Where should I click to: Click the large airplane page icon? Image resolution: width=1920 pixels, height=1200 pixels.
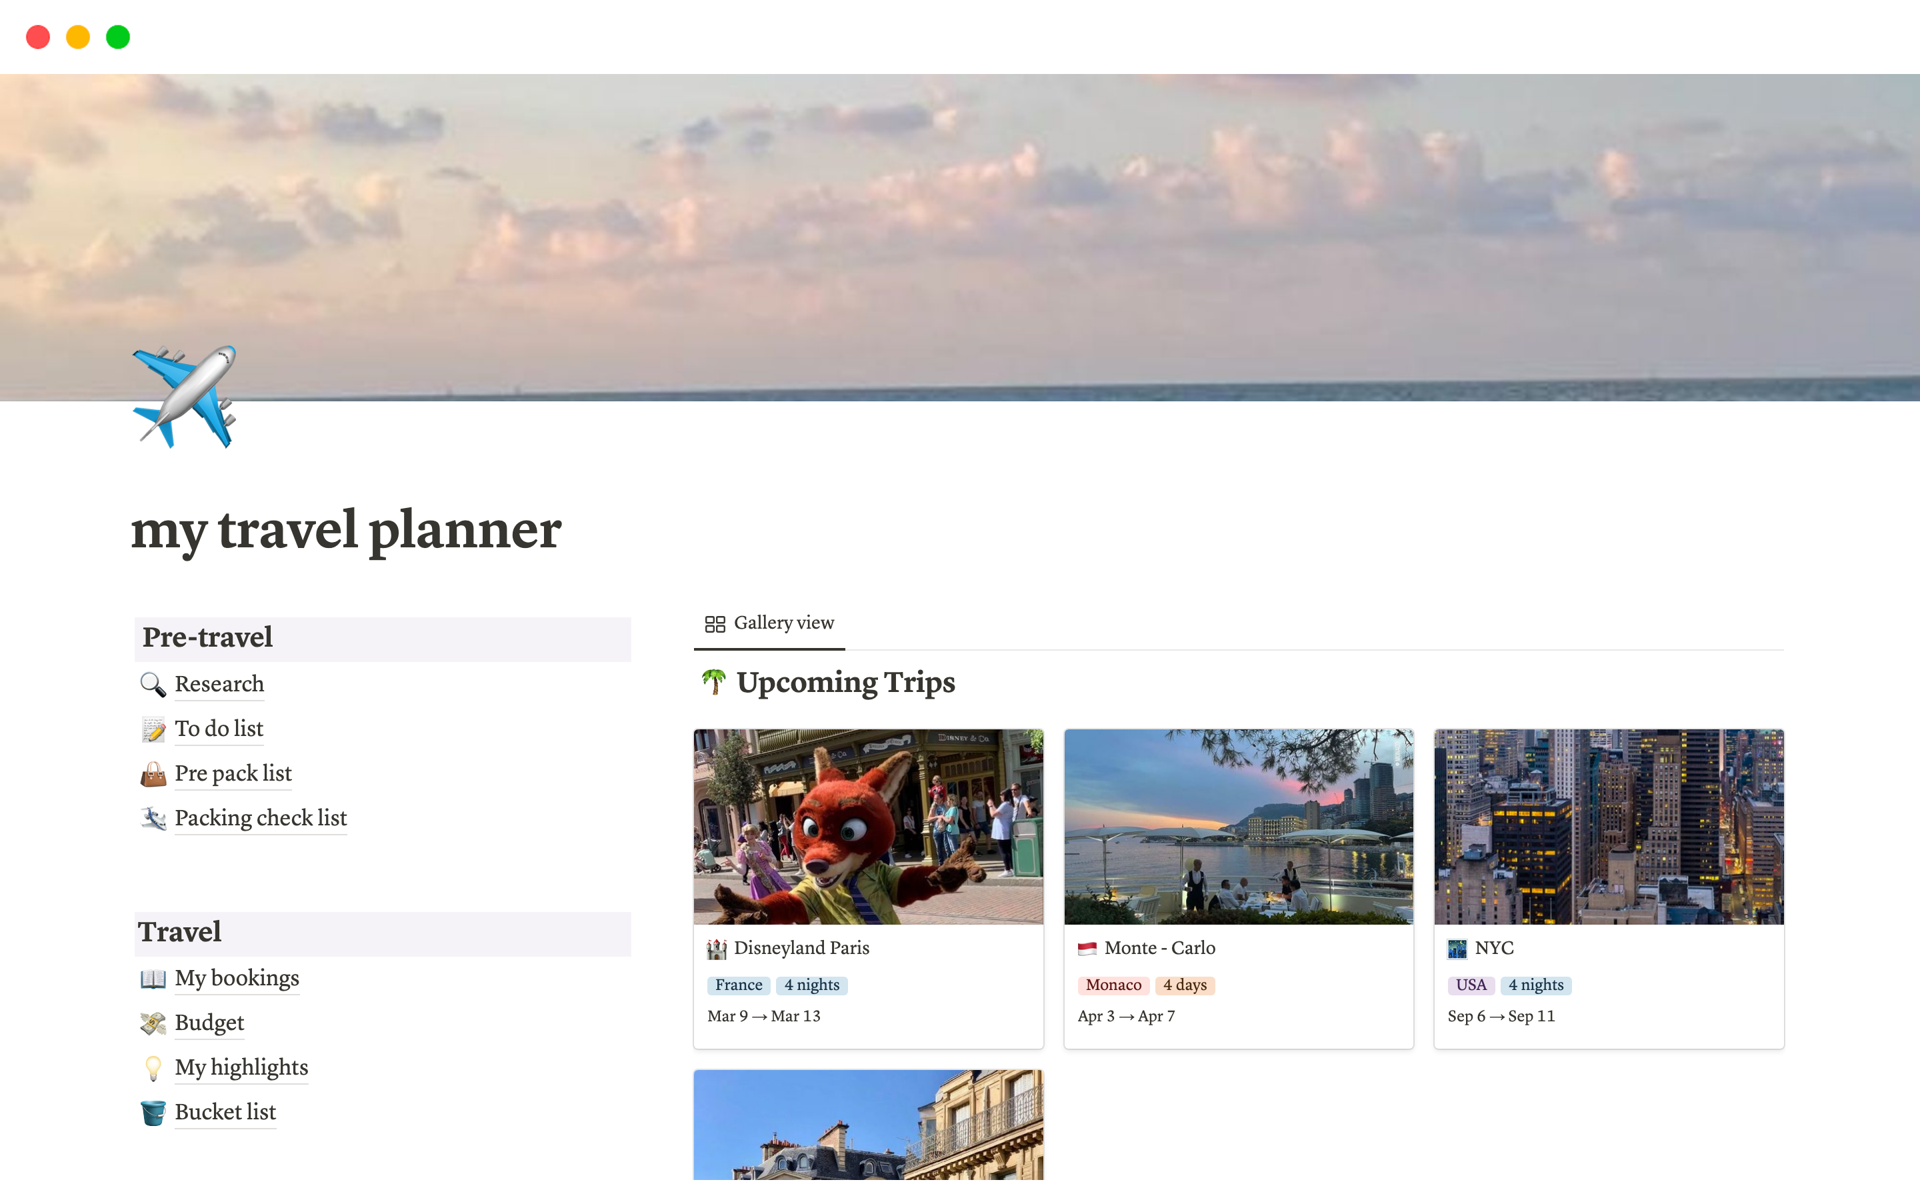tap(184, 397)
